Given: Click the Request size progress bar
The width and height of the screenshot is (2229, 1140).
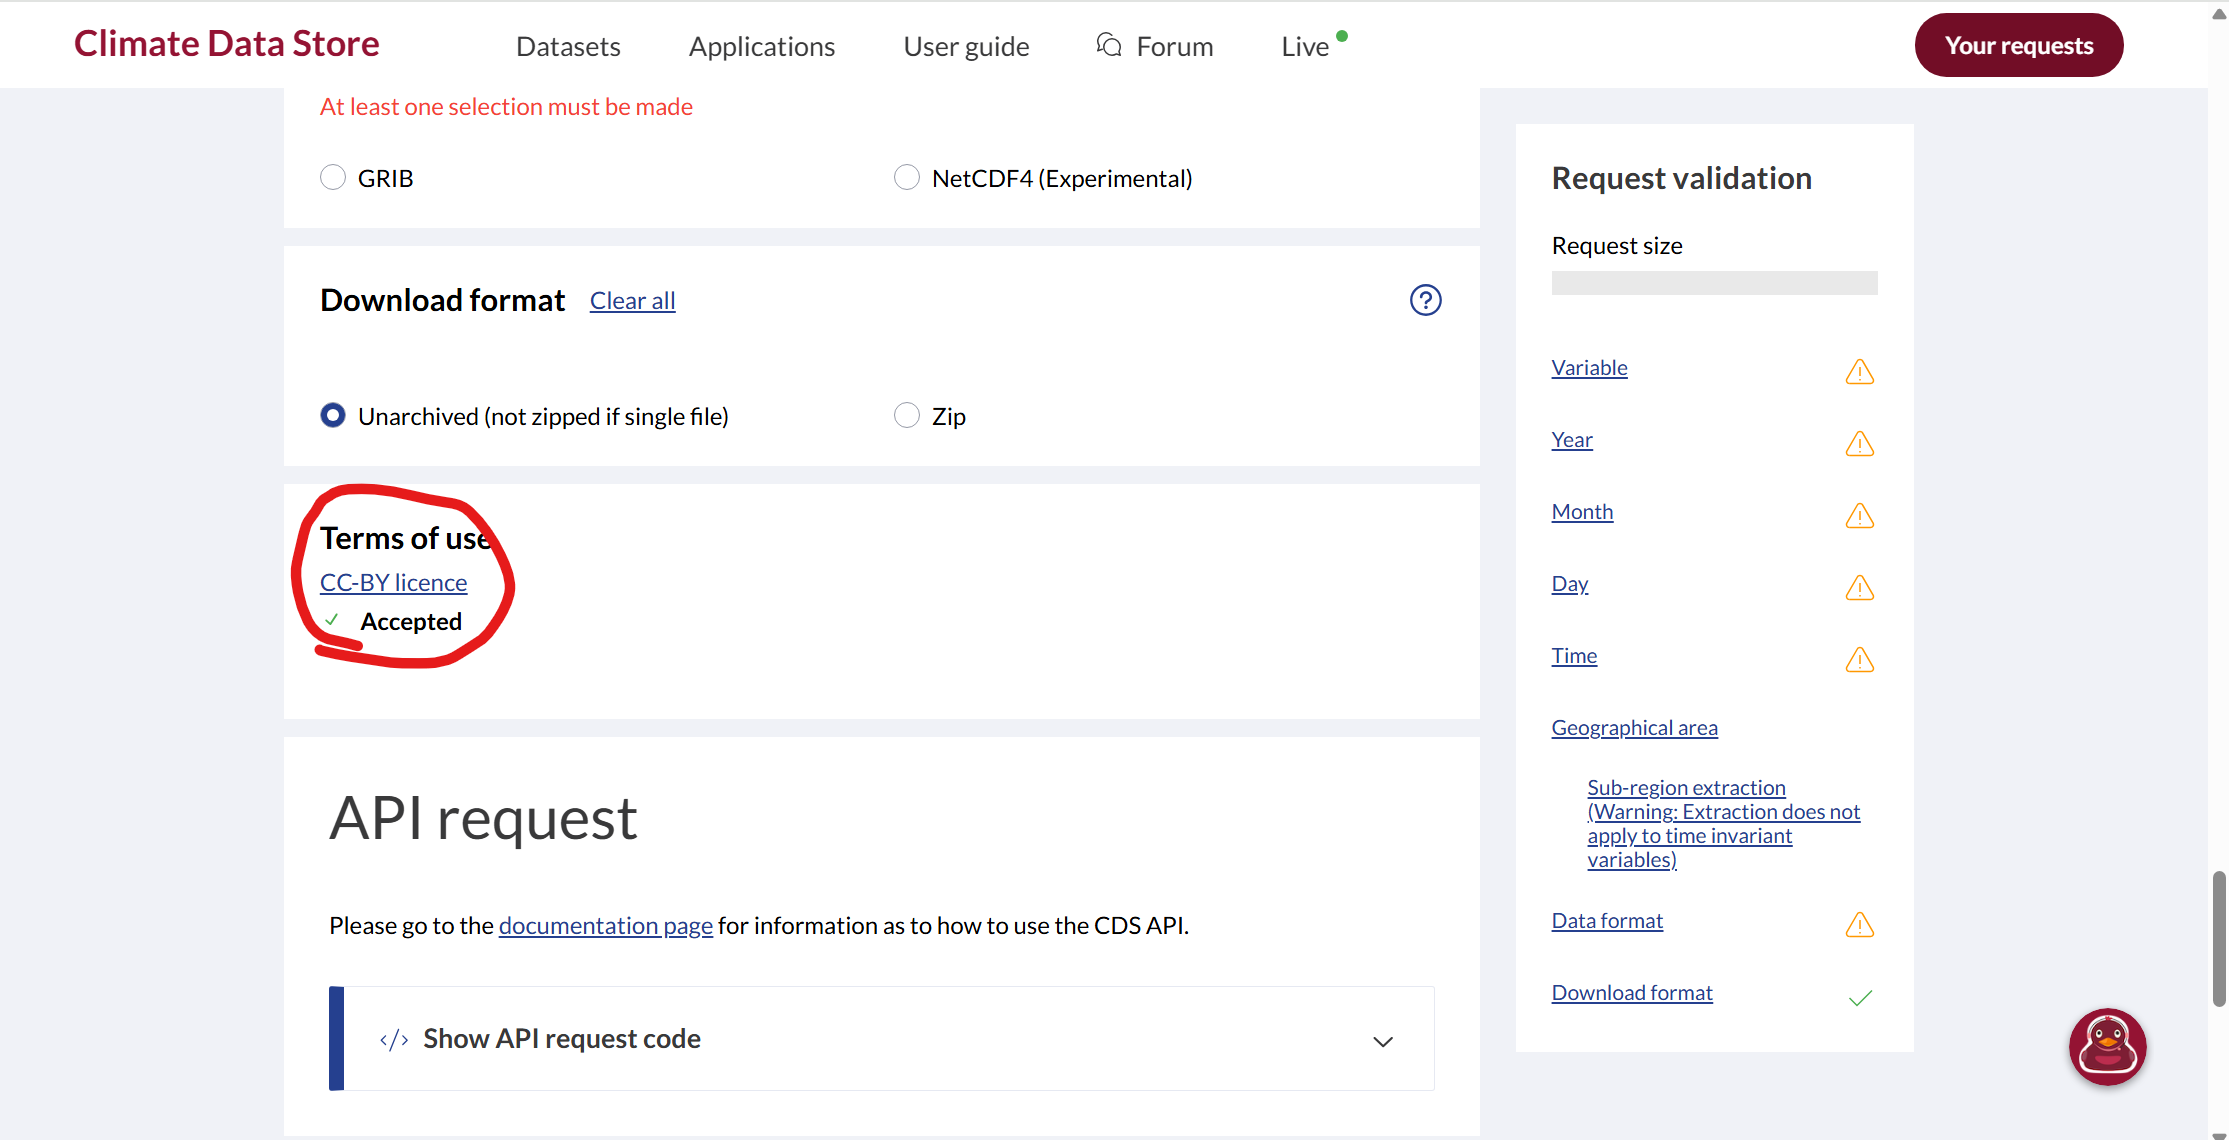Looking at the screenshot, I should pos(1714,283).
